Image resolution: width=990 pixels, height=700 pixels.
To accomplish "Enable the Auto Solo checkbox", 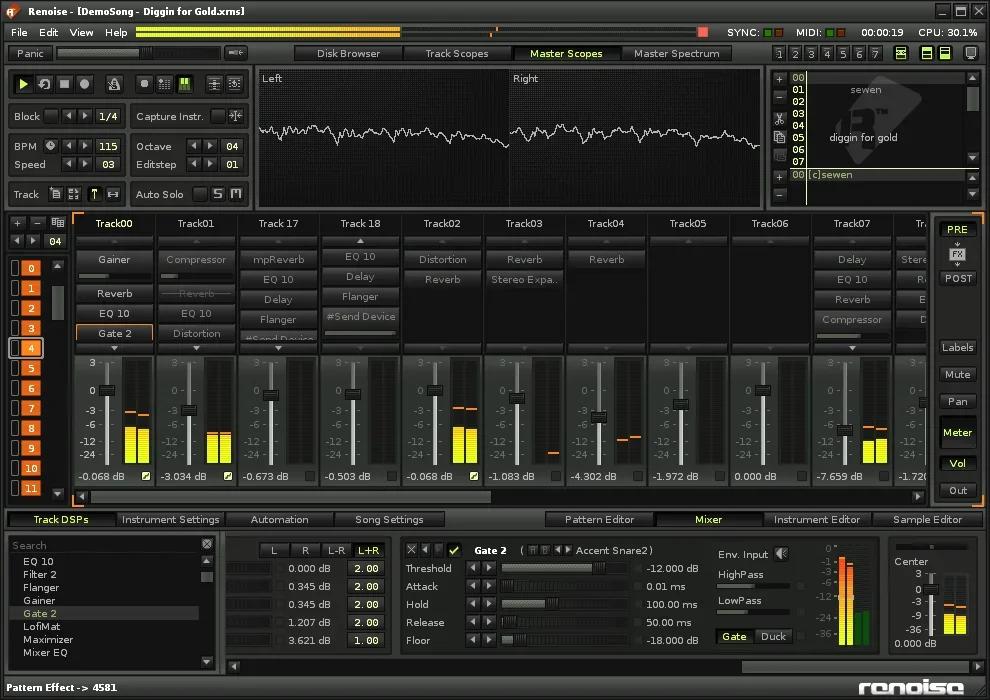I will (x=200, y=194).
